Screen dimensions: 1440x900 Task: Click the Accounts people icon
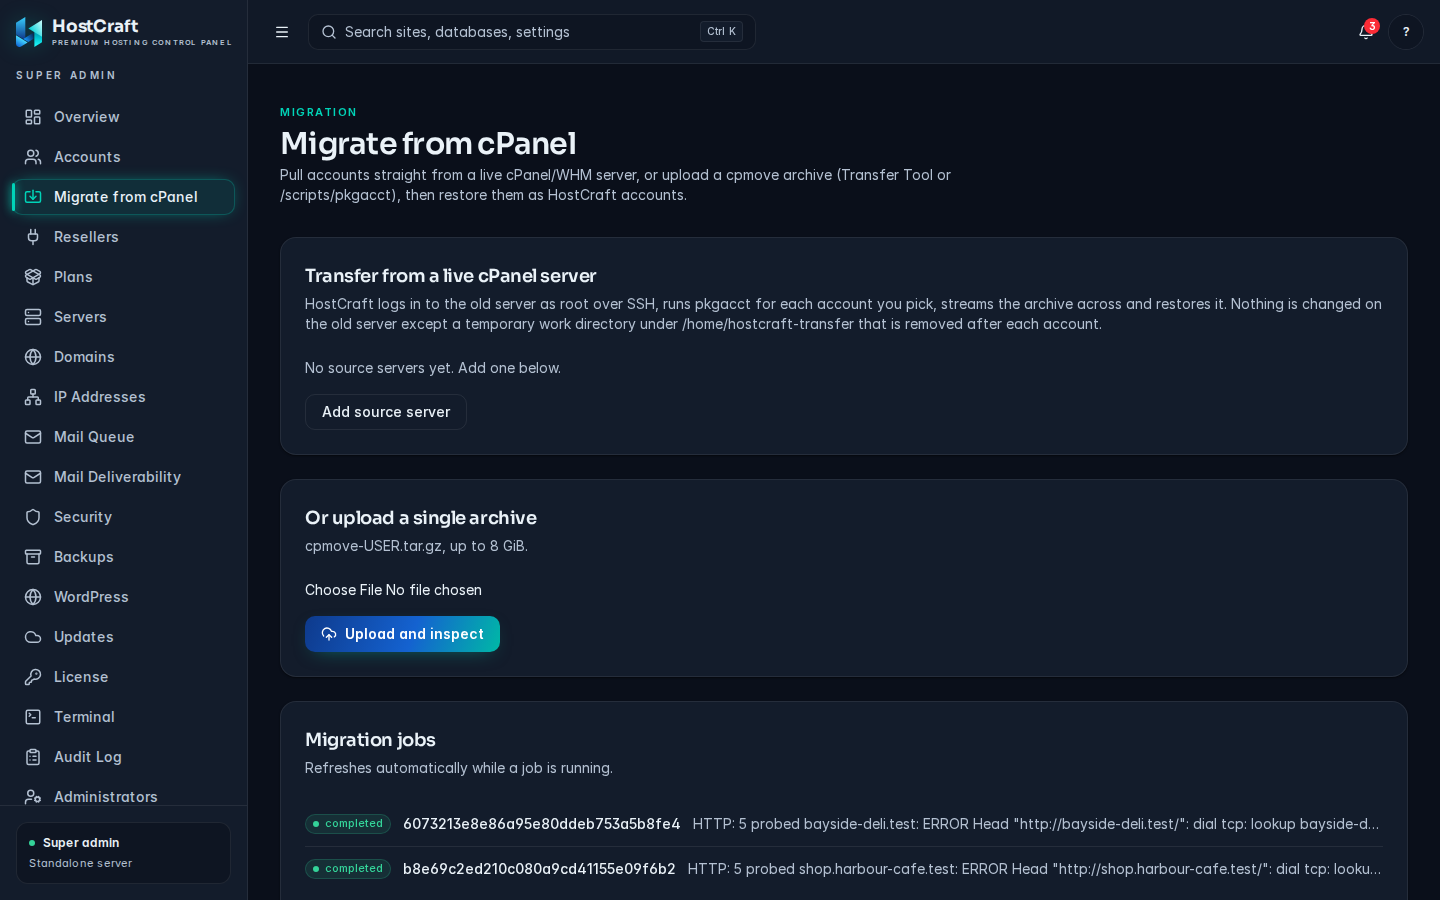pyautogui.click(x=33, y=157)
